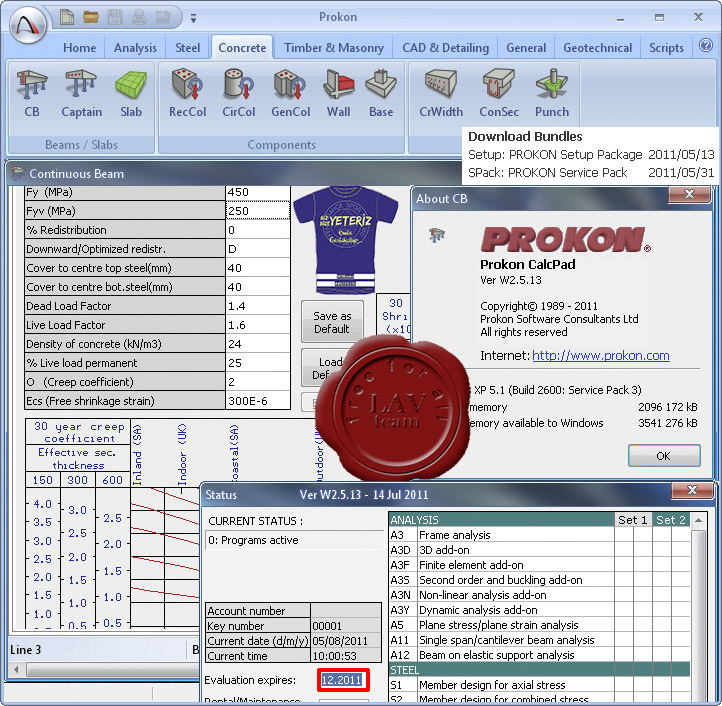Click the Set 1 column header
The width and height of the screenshot is (722, 706).
click(633, 520)
